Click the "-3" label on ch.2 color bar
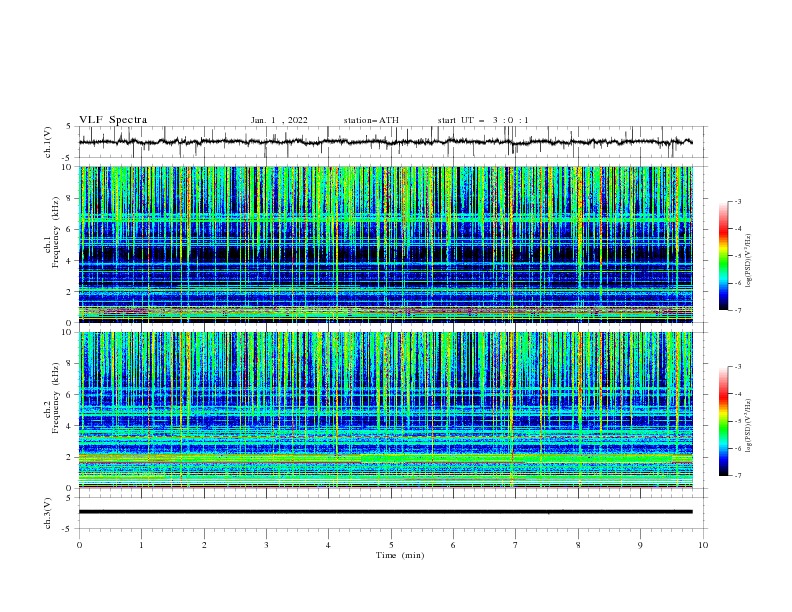The width and height of the screenshot is (792, 612). coord(737,367)
